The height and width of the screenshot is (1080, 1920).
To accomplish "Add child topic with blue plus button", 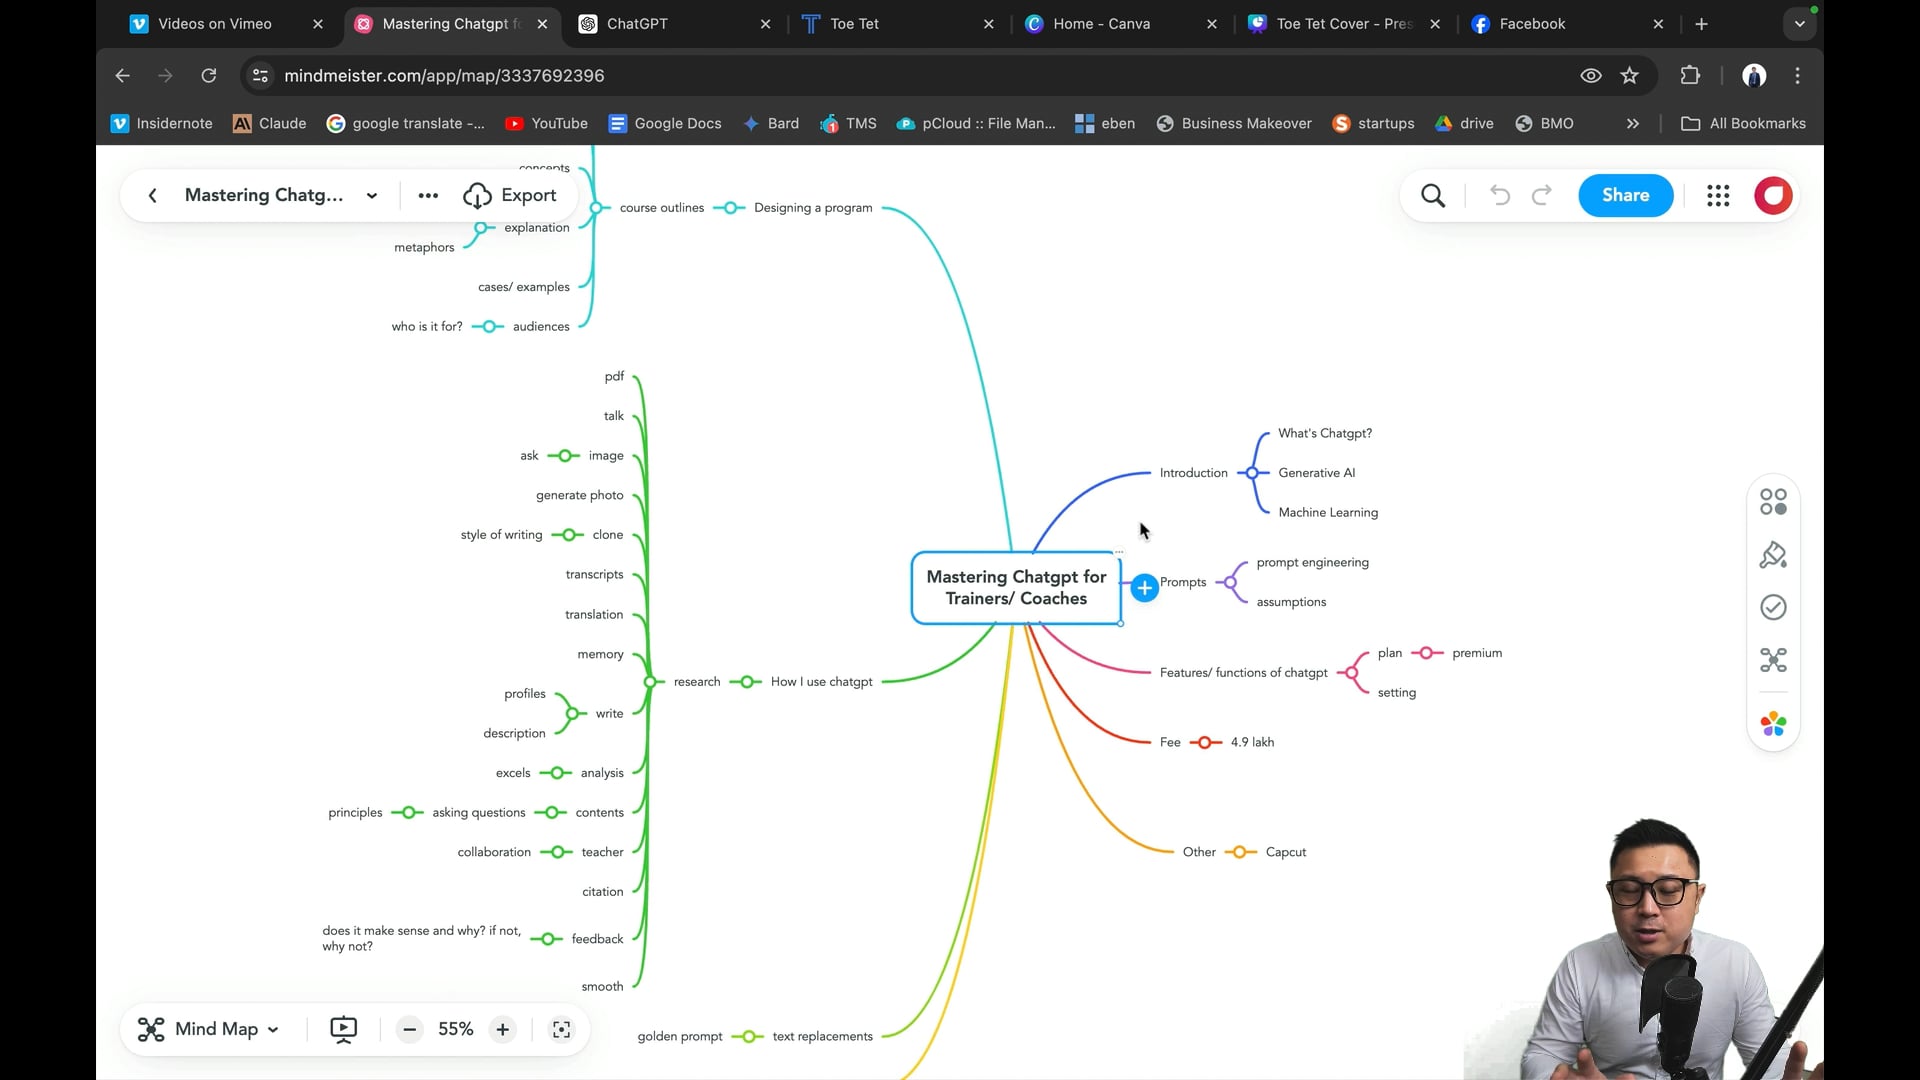I will (x=1144, y=588).
